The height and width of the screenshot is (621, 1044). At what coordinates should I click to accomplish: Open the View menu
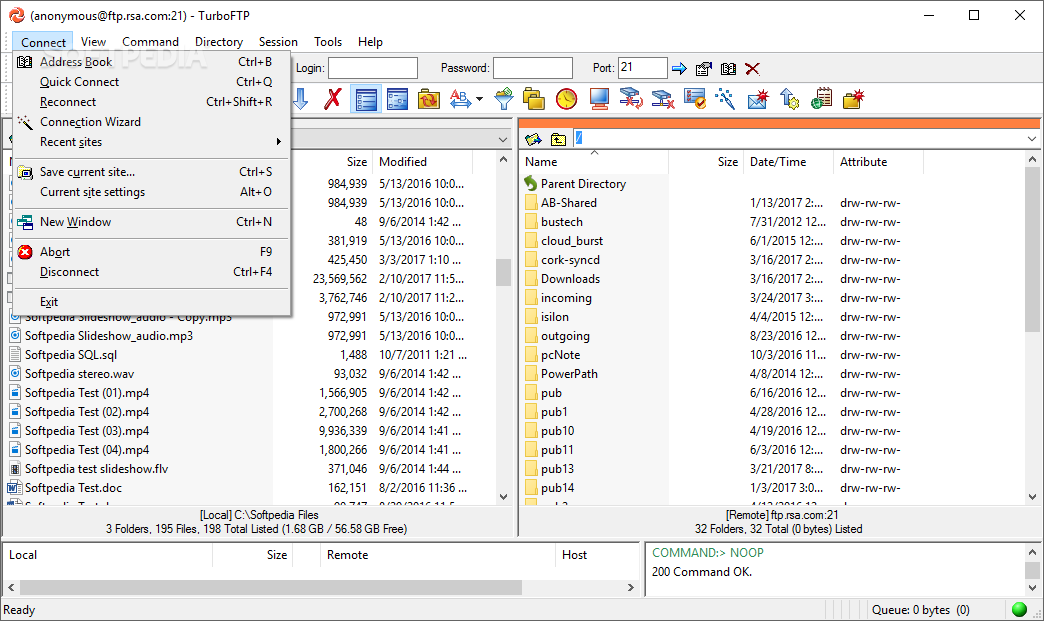(x=93, y=42)
